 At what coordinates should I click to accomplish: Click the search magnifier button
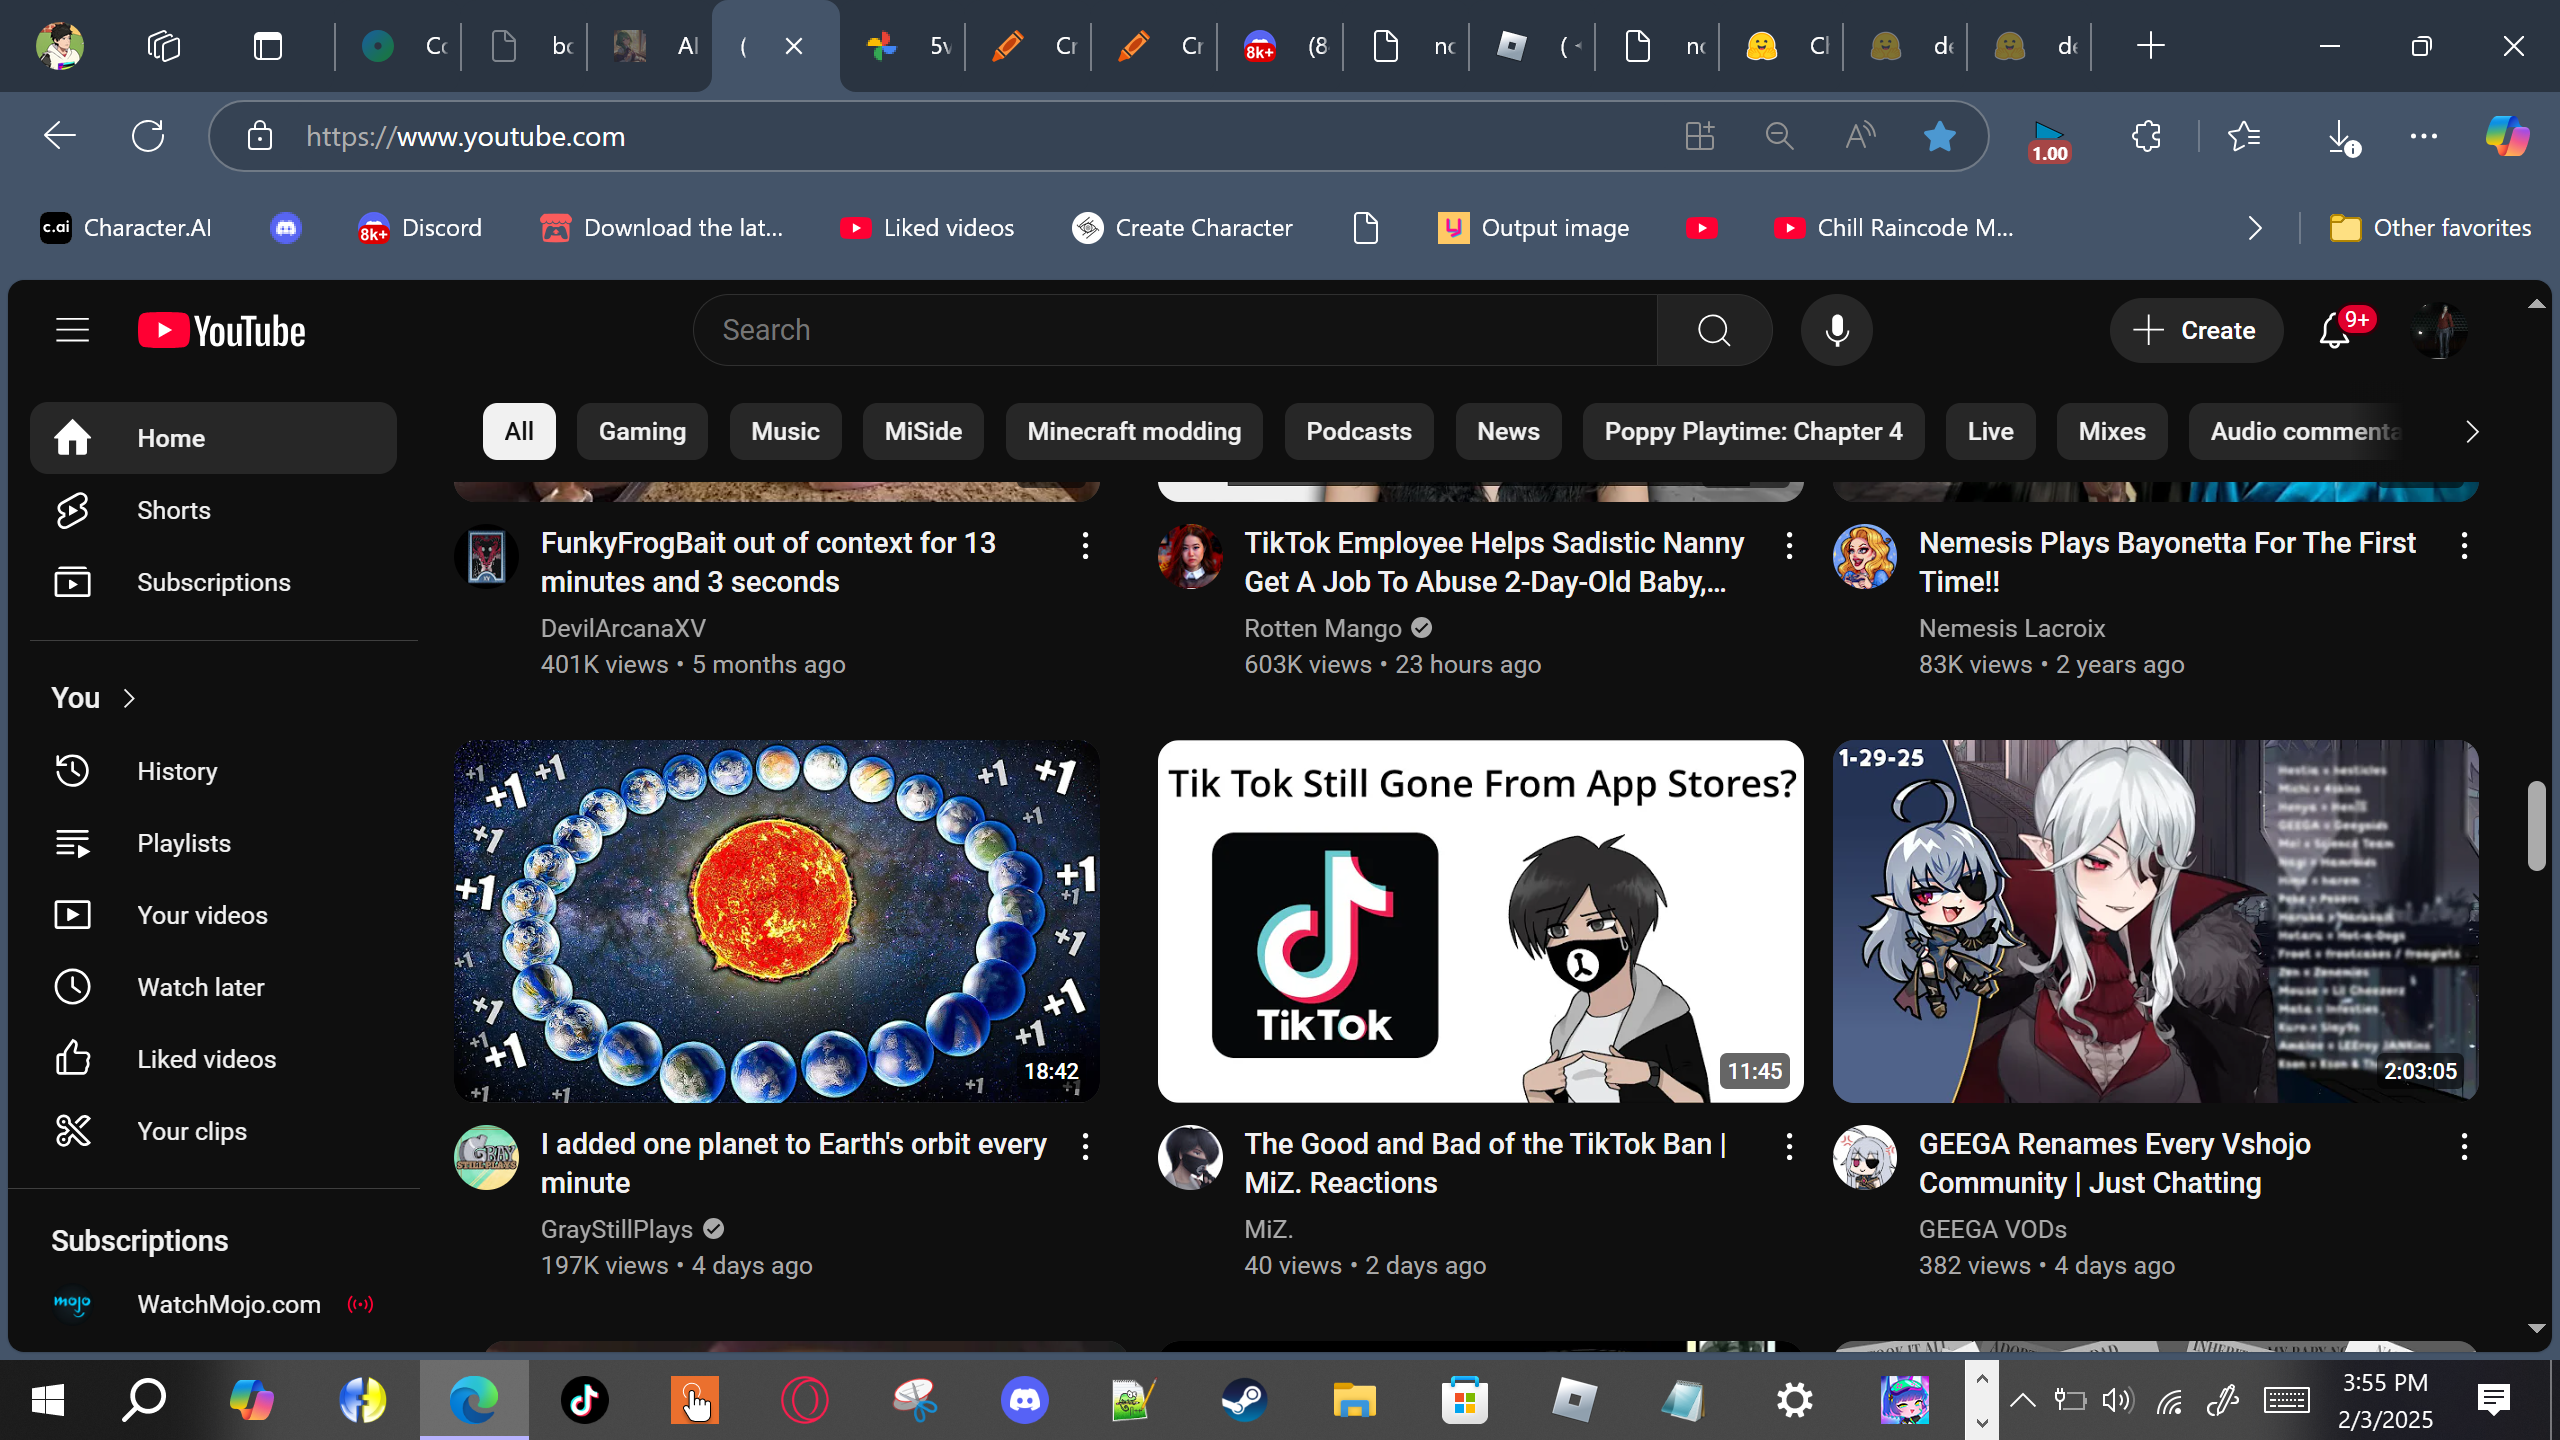click(x=1714, y=330)
